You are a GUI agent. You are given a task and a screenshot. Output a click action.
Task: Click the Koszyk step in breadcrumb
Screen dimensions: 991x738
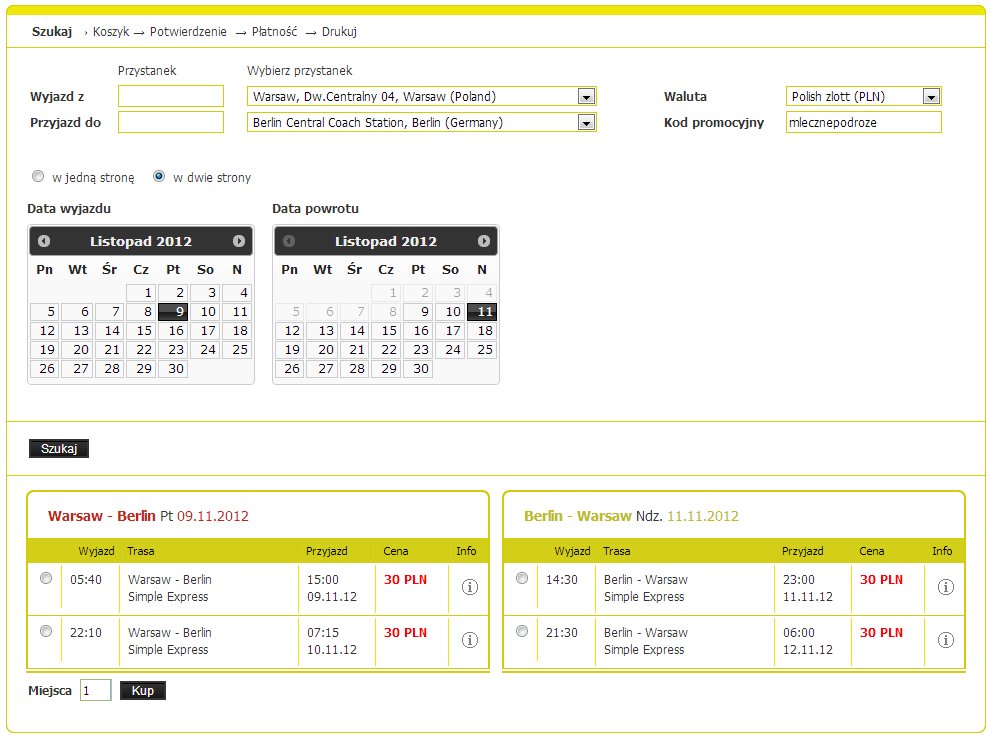point(111,32)
